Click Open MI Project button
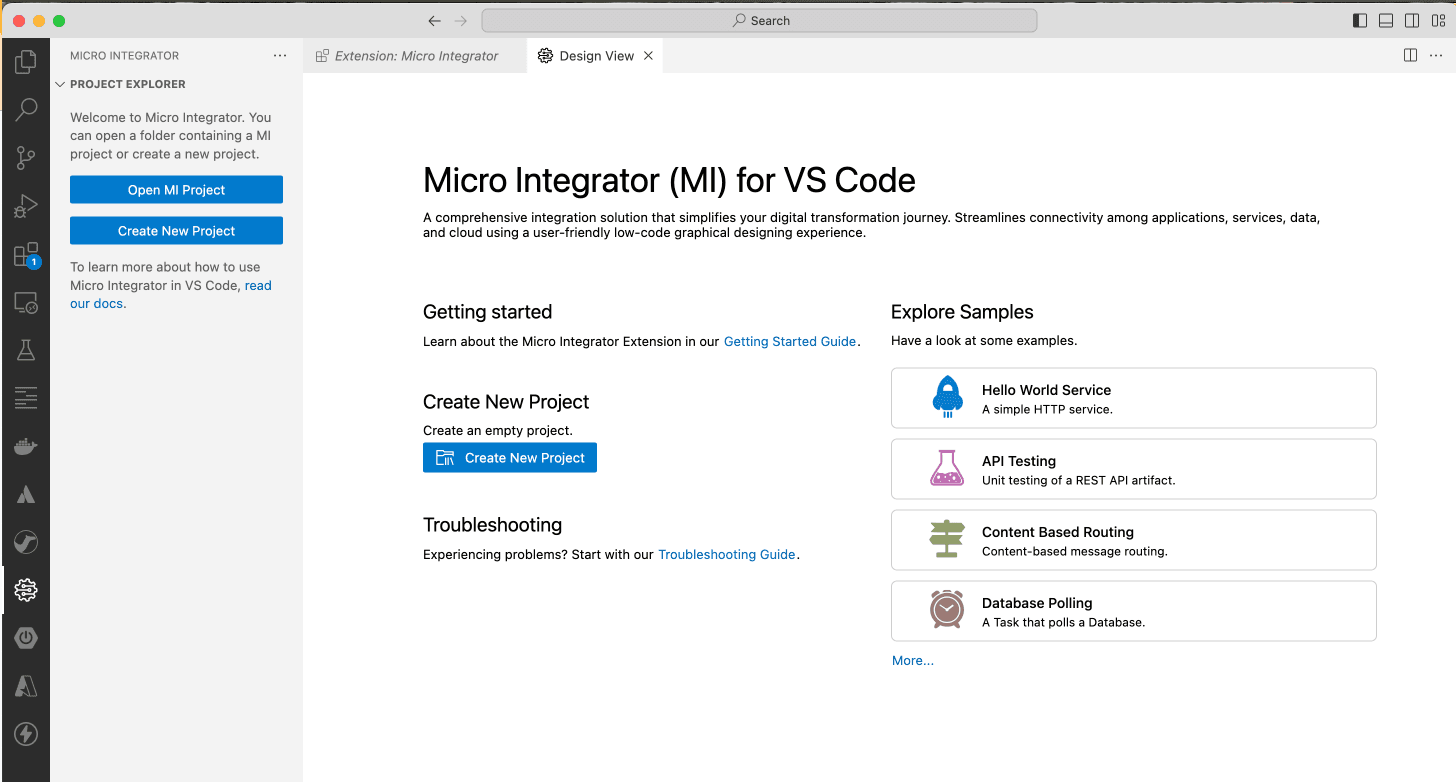The height and width of the screenshot is (782, 1456). (x=176, y=190)
